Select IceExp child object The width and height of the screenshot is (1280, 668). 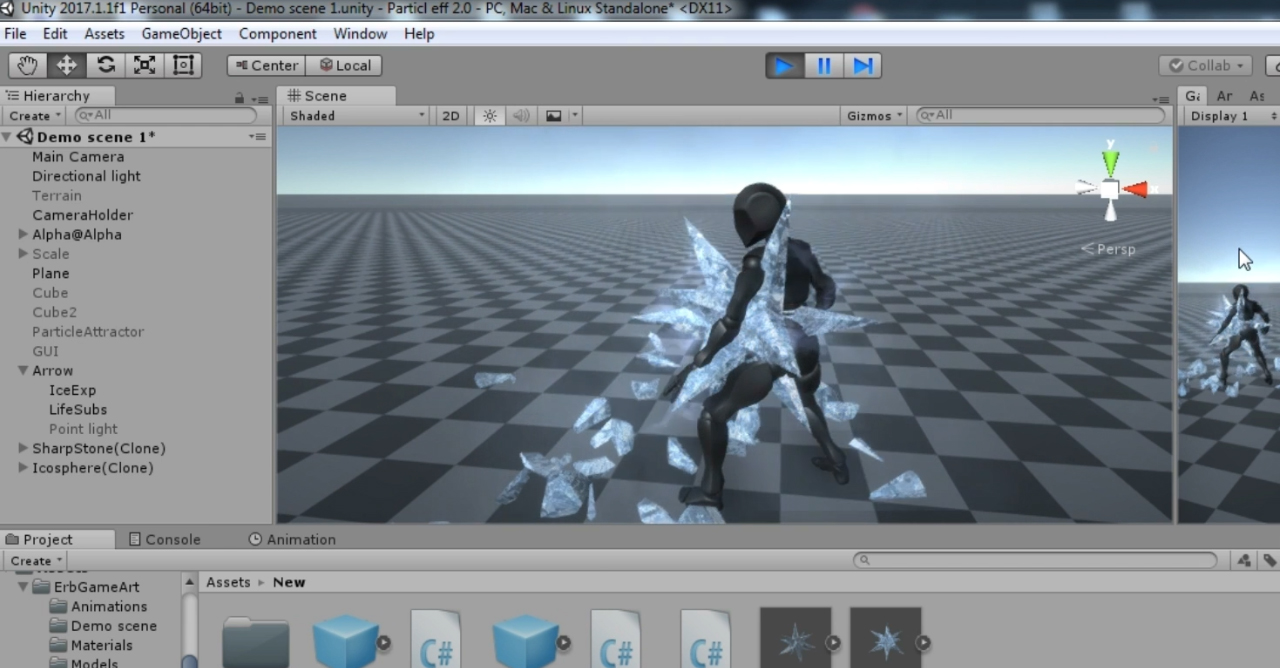pyautogui.click(x=72, y=390)
